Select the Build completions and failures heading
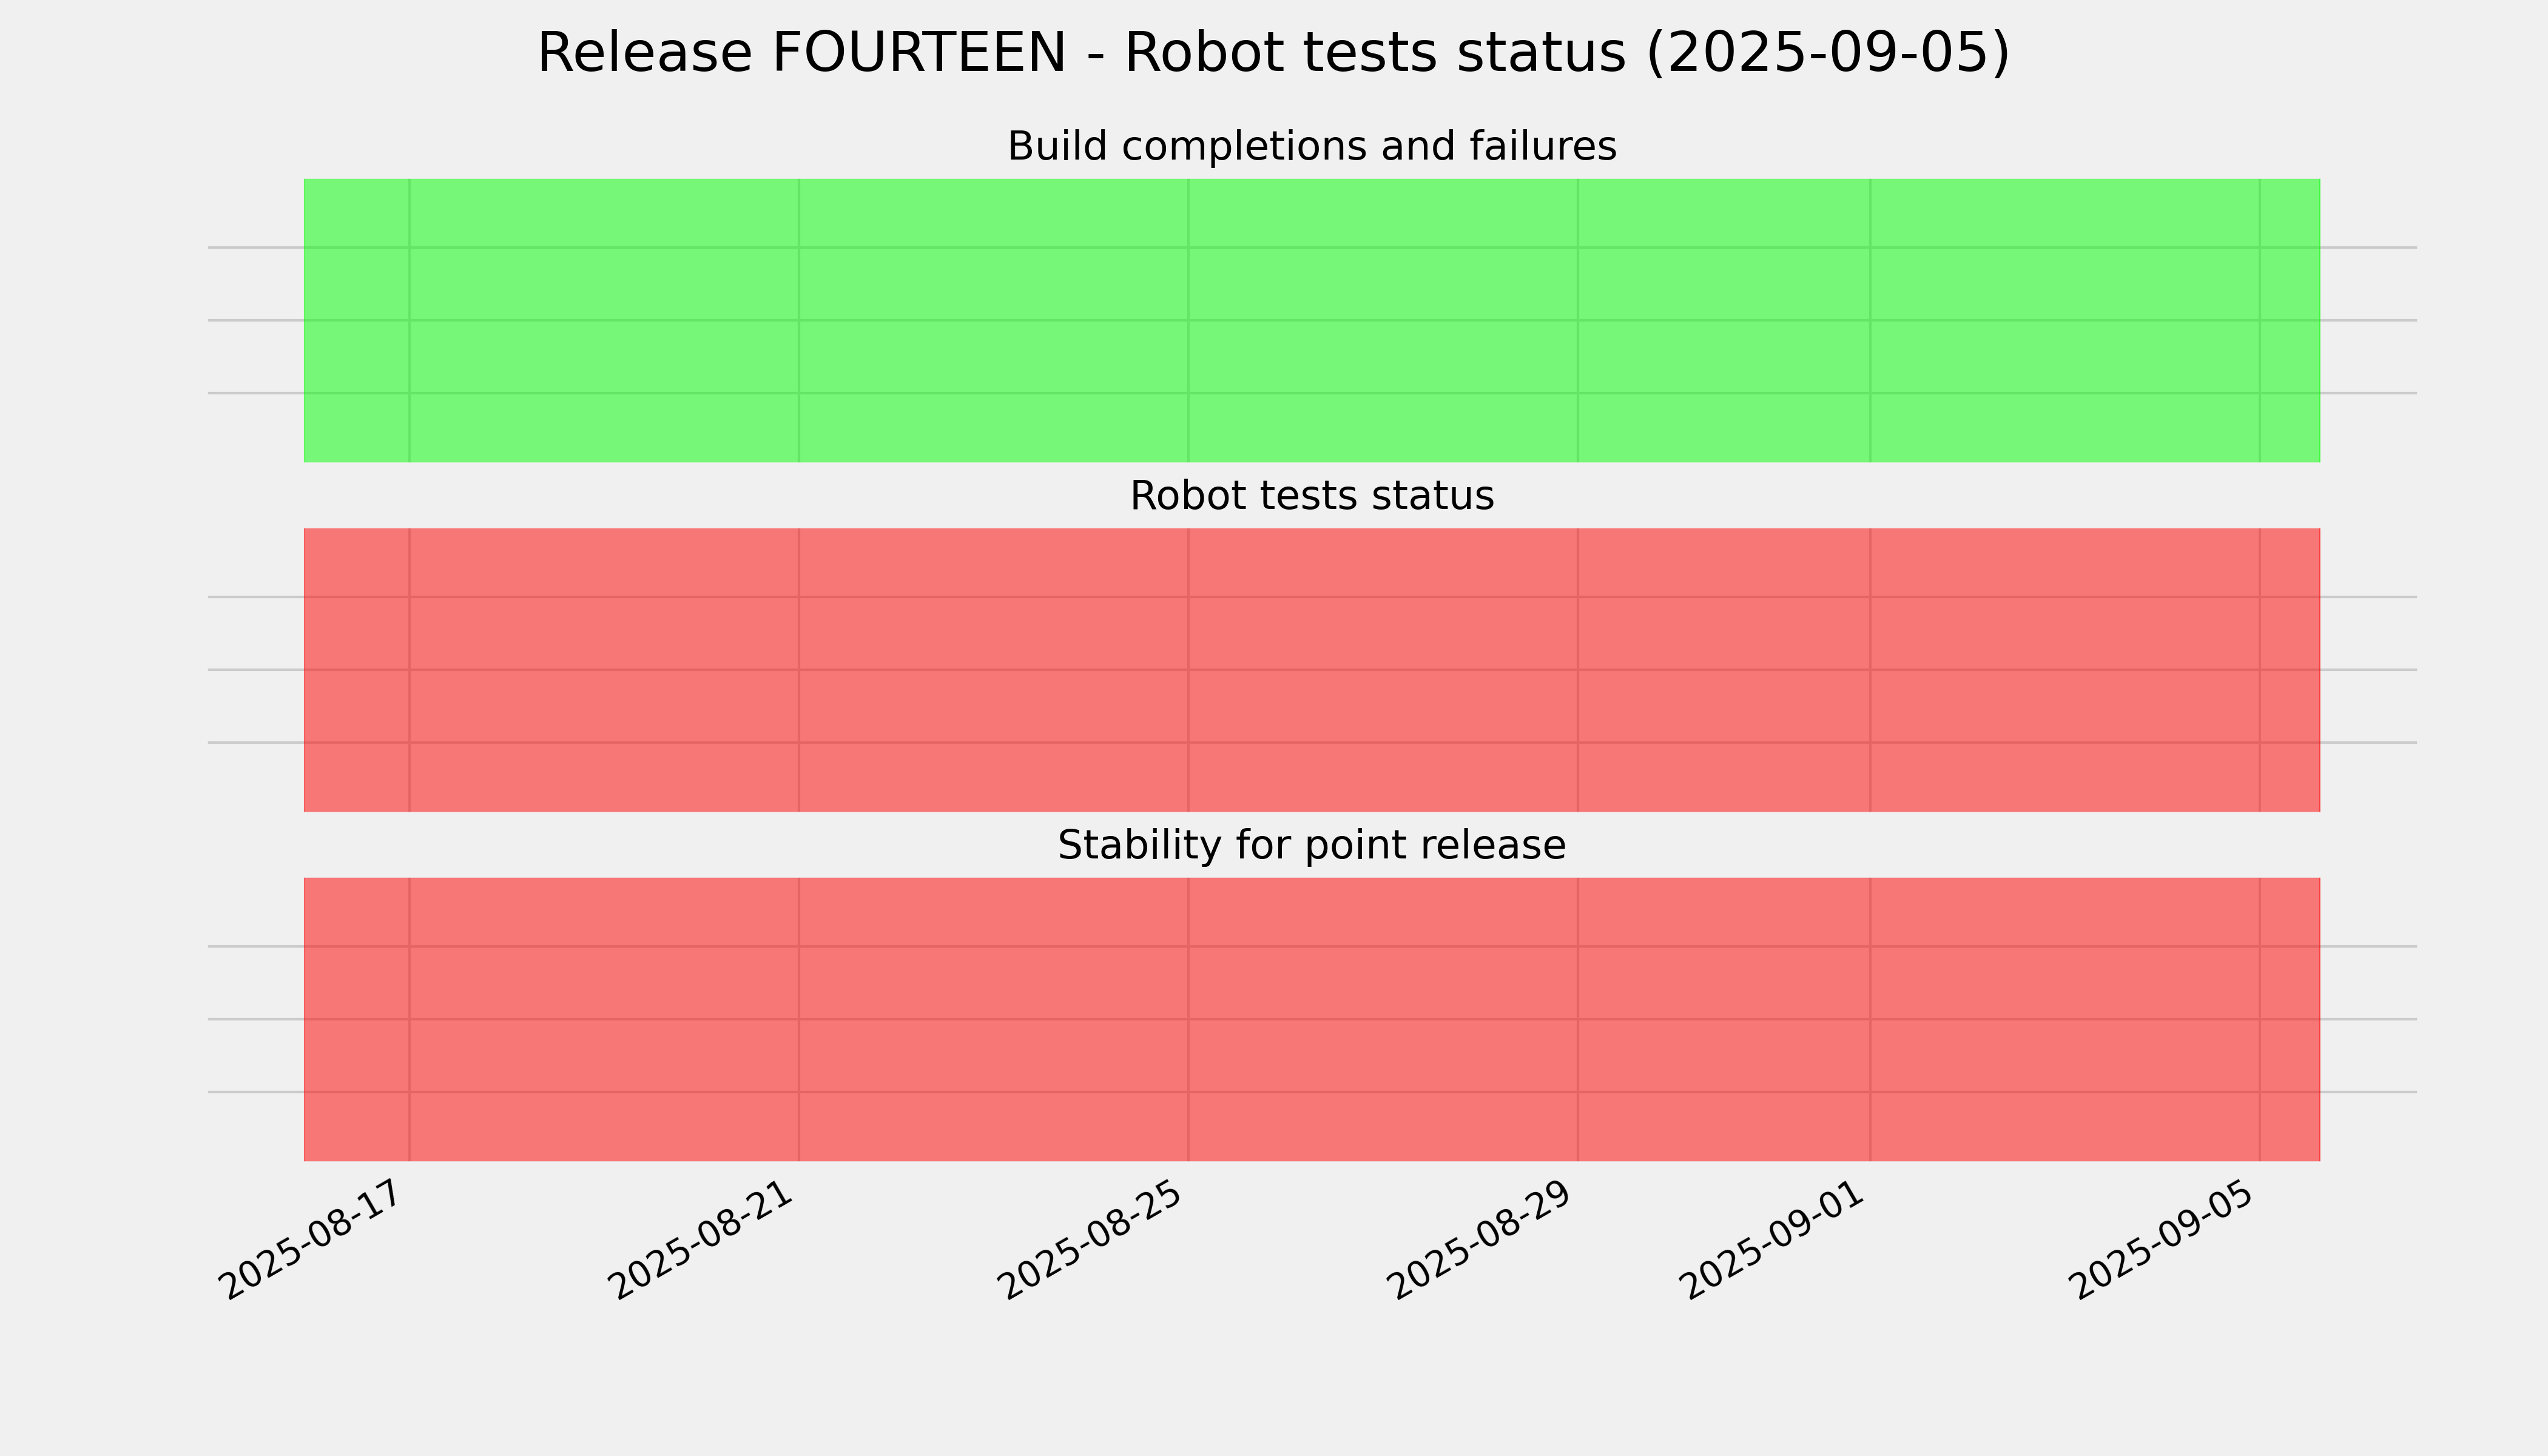2548x1456 pixels. tap(1311, 147)
